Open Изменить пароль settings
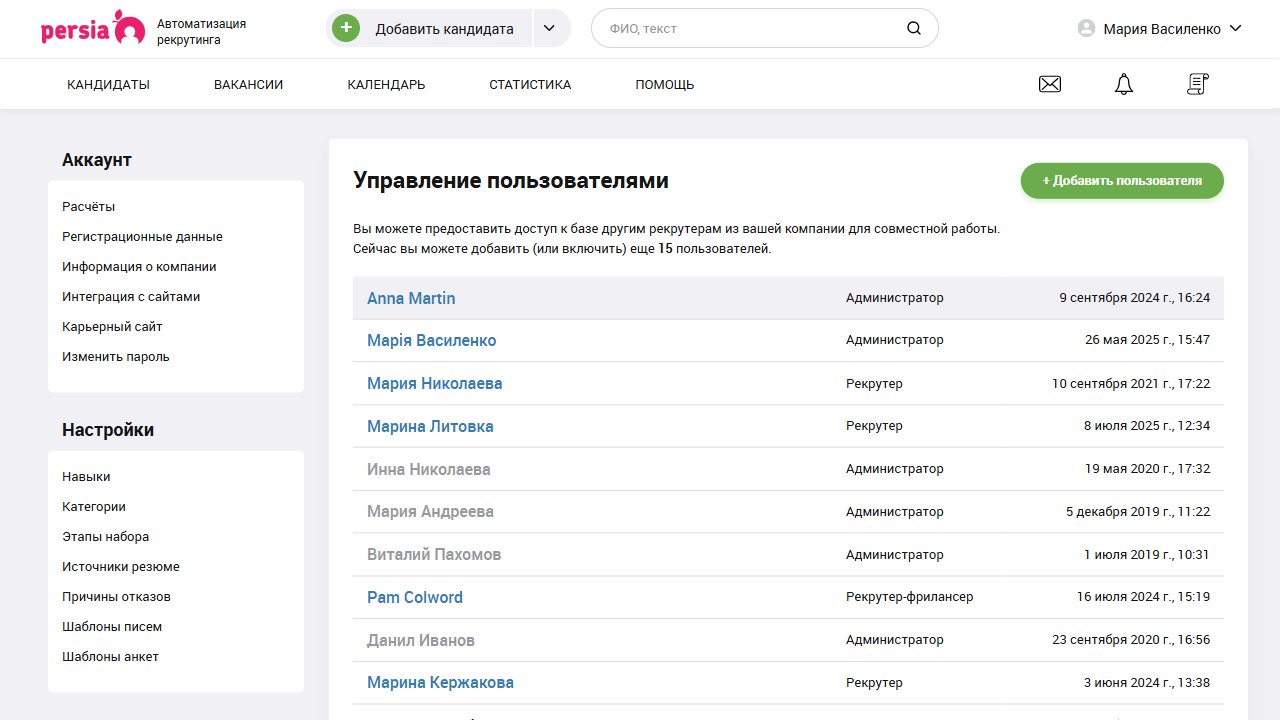The width and height of the screenshot is (1280, 720). 116,356
